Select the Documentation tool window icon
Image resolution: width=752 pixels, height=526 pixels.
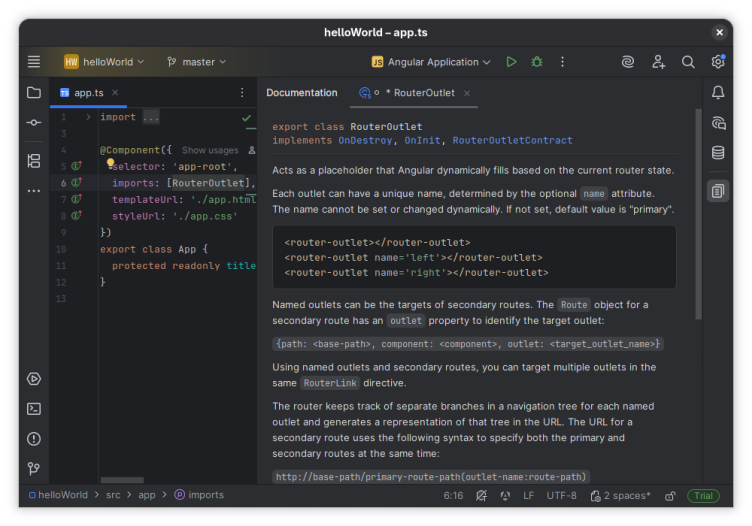[718, 191]
